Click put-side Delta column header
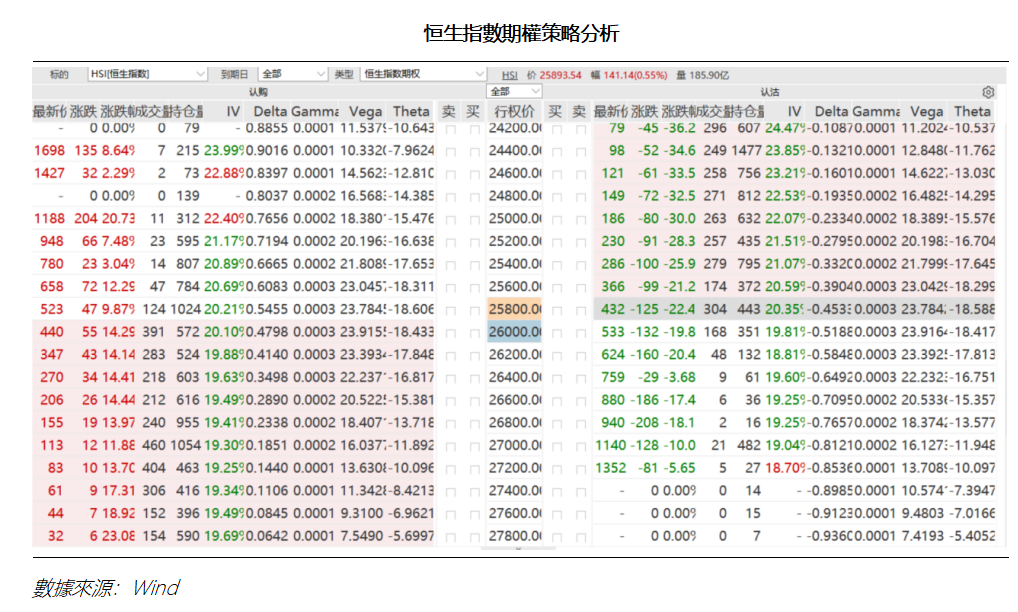 coord(832,111)
